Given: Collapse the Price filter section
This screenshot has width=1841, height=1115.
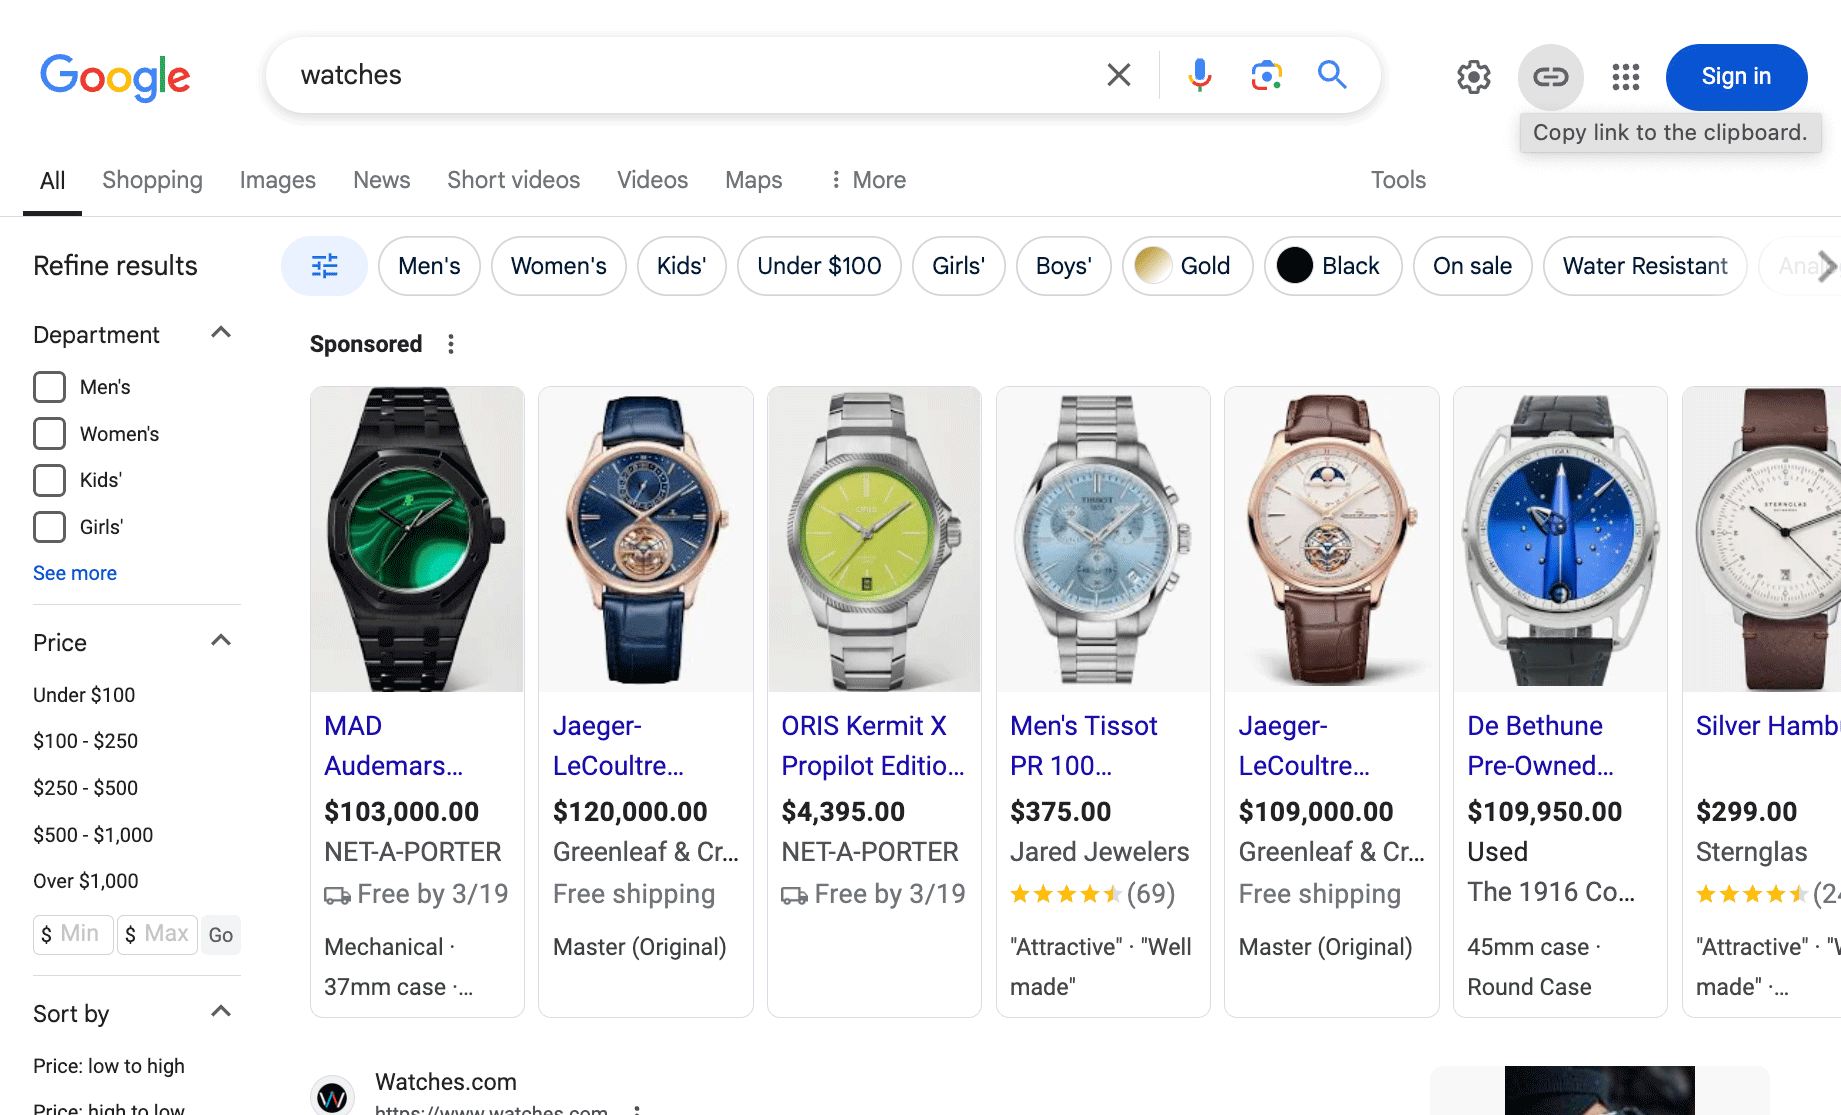Looking at the screenshot, I should coord(221,642).
